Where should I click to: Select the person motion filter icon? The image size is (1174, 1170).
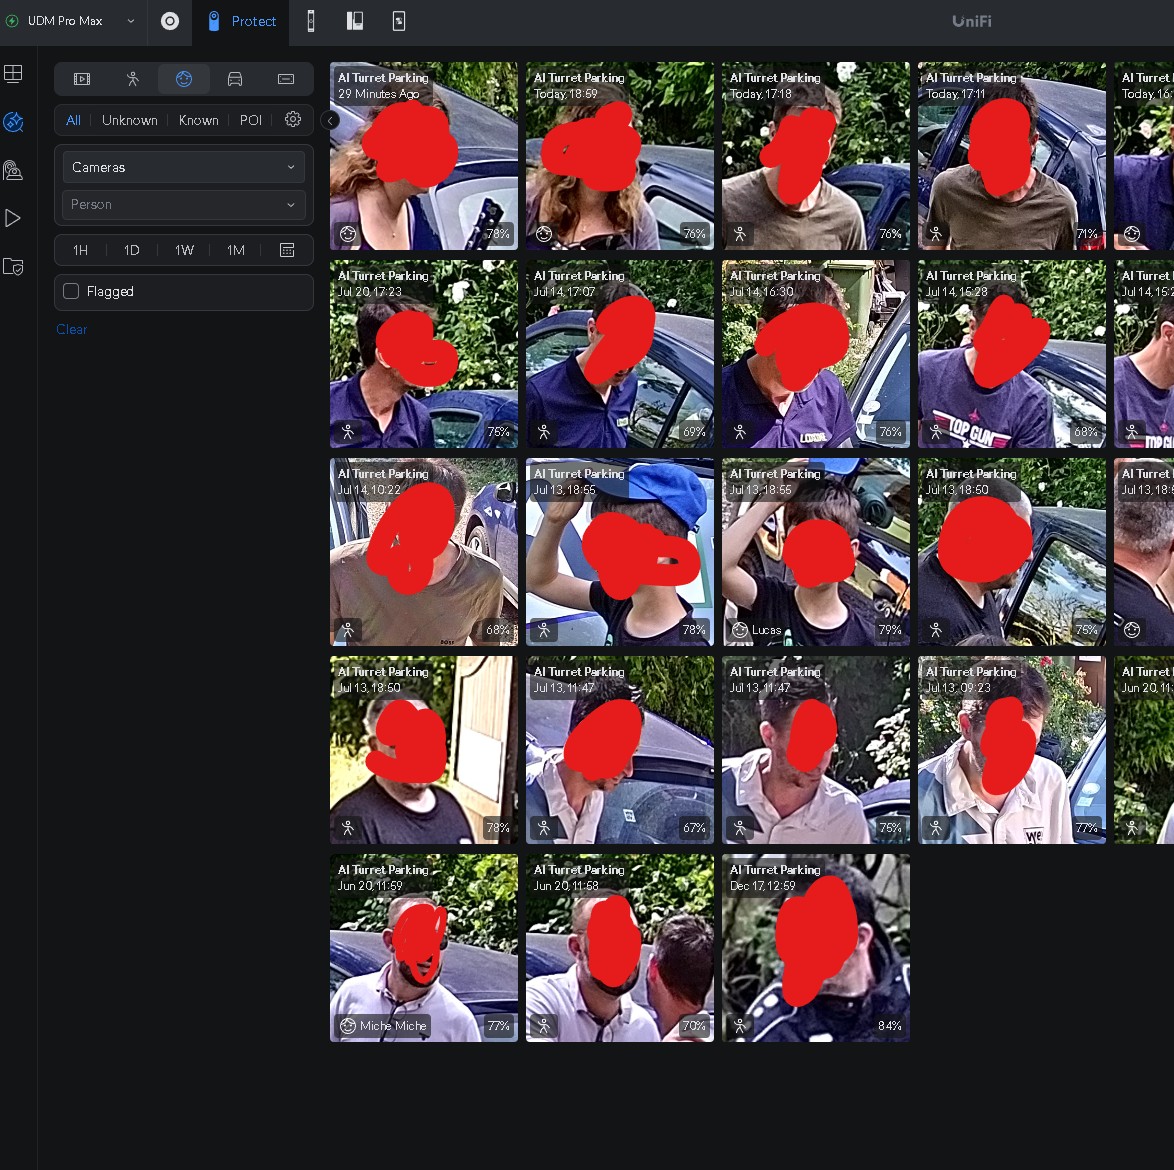[x=133, y=79]
